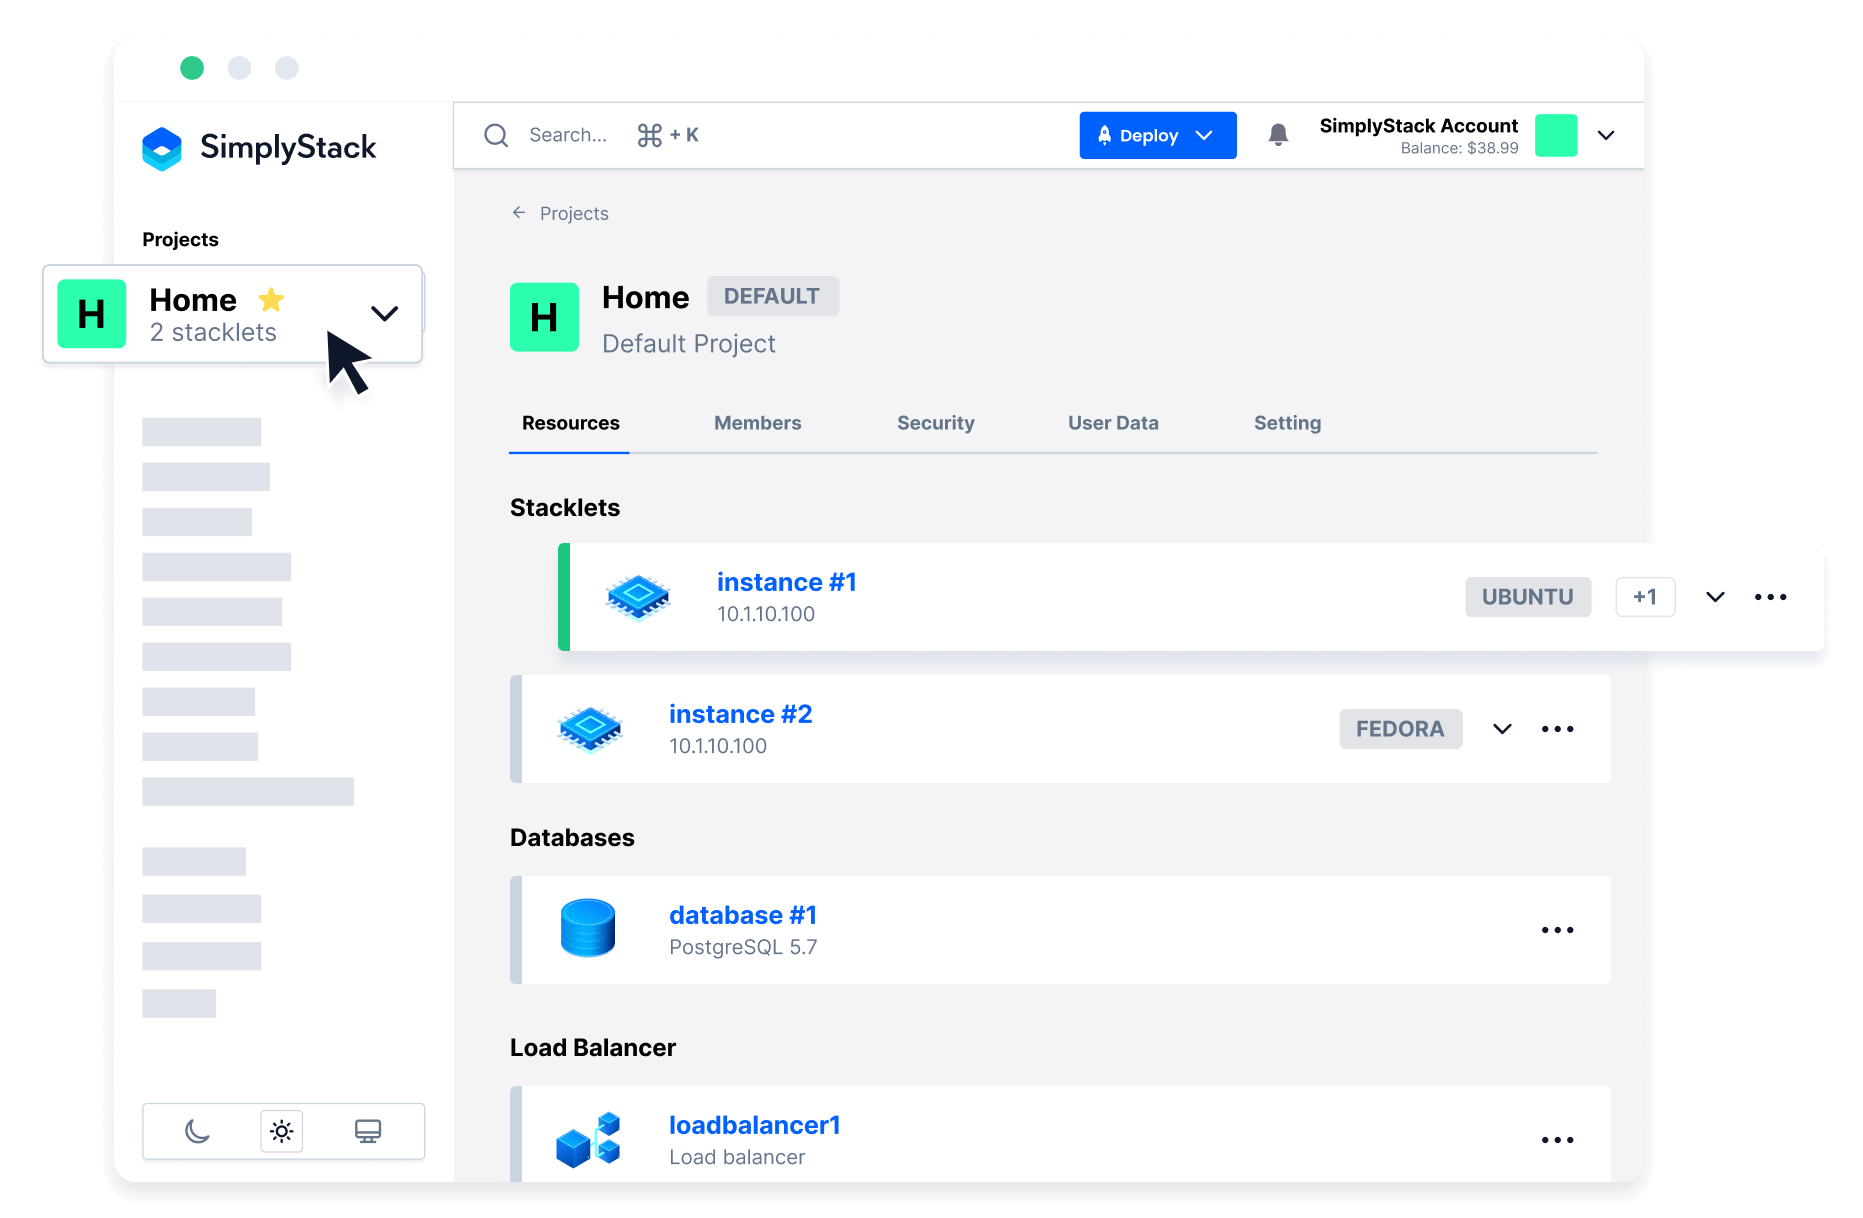
Task: Click the UBUNTU tag
Action: click(x=1527, y=597)
